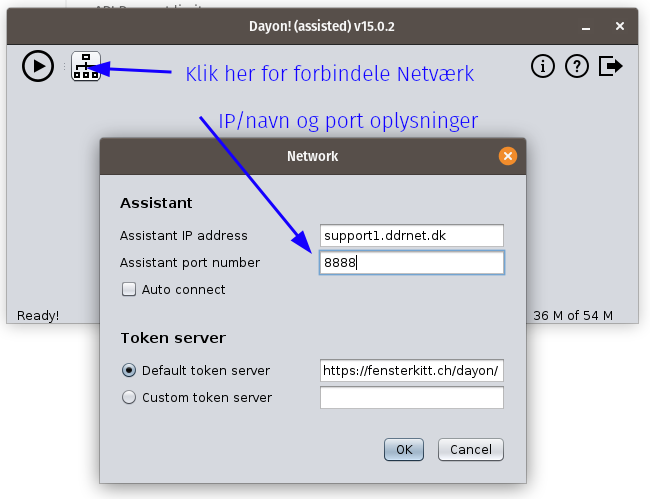This screenshot has width=650, height=499.
Task: Click the Dayon! (assisted) v15.0.2 title bar
Action: pos(322,26)
